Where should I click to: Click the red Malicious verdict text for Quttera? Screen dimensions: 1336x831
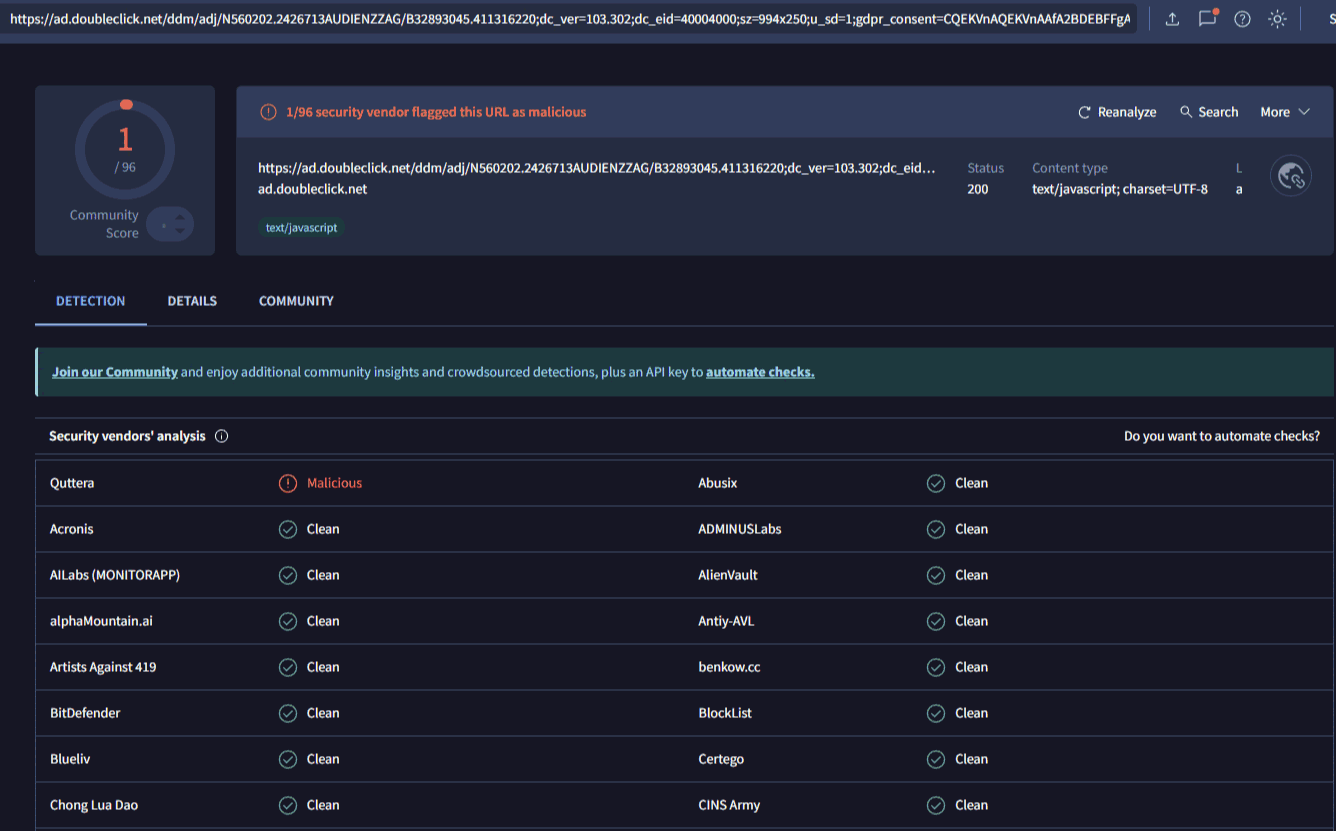click(335, 483)
